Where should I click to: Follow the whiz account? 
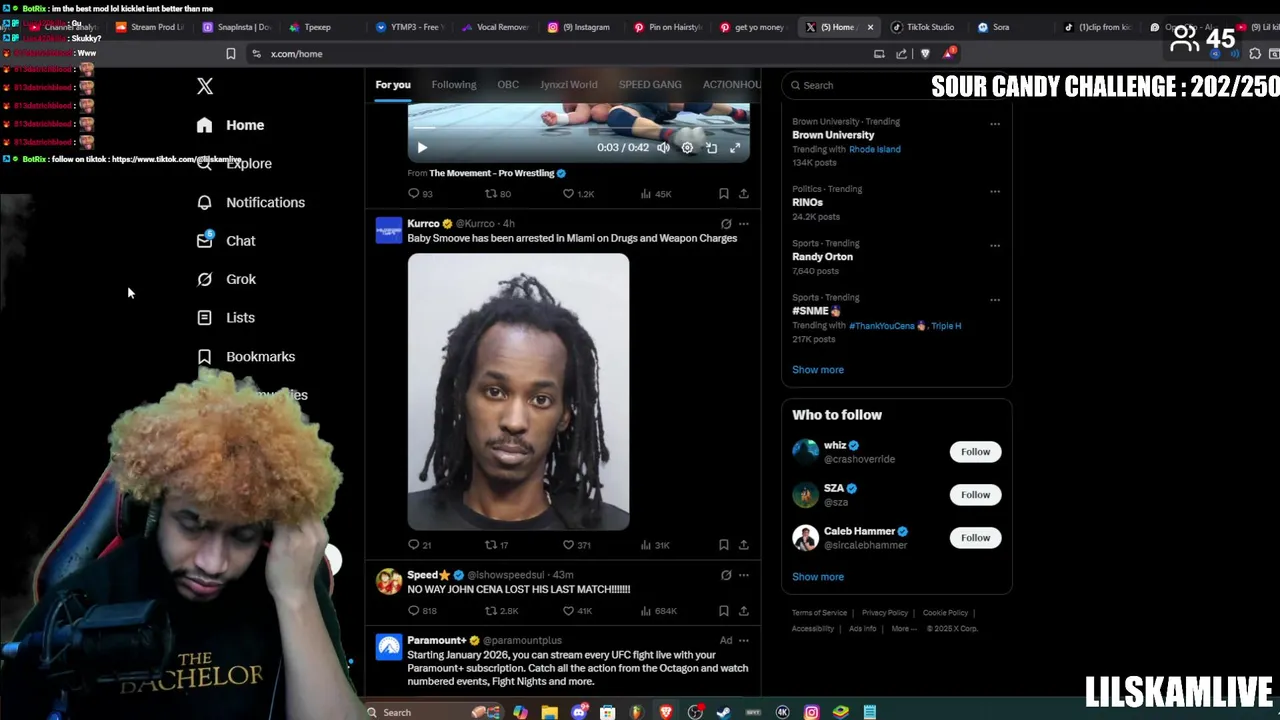pos(975,452)
